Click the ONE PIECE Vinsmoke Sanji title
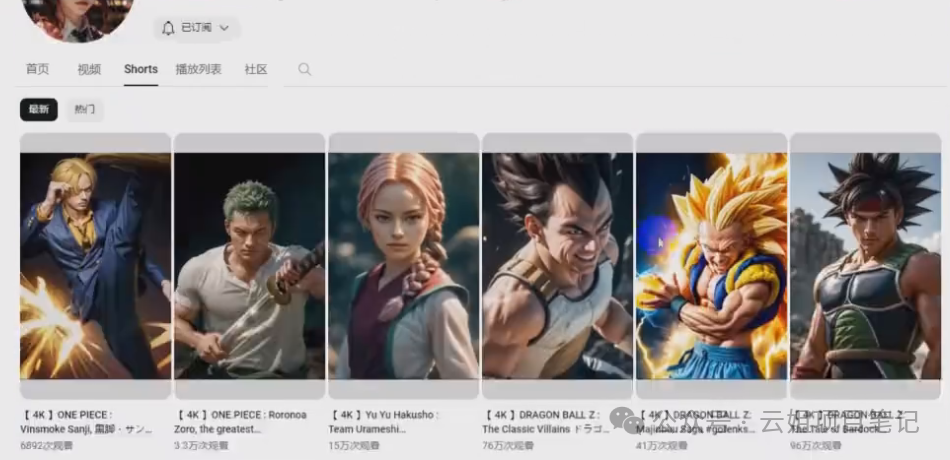The height and width of the screenshot is (460, 950). (86, 422)
